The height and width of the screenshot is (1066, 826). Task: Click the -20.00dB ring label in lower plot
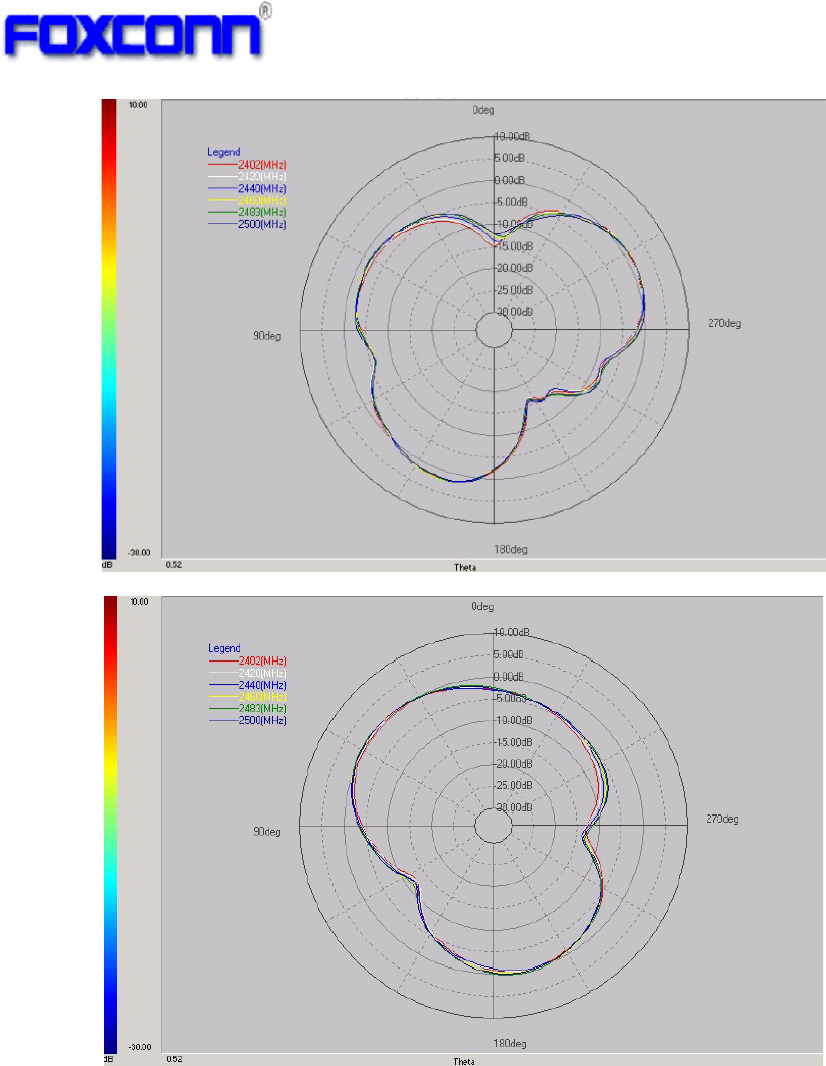point(513,764)
